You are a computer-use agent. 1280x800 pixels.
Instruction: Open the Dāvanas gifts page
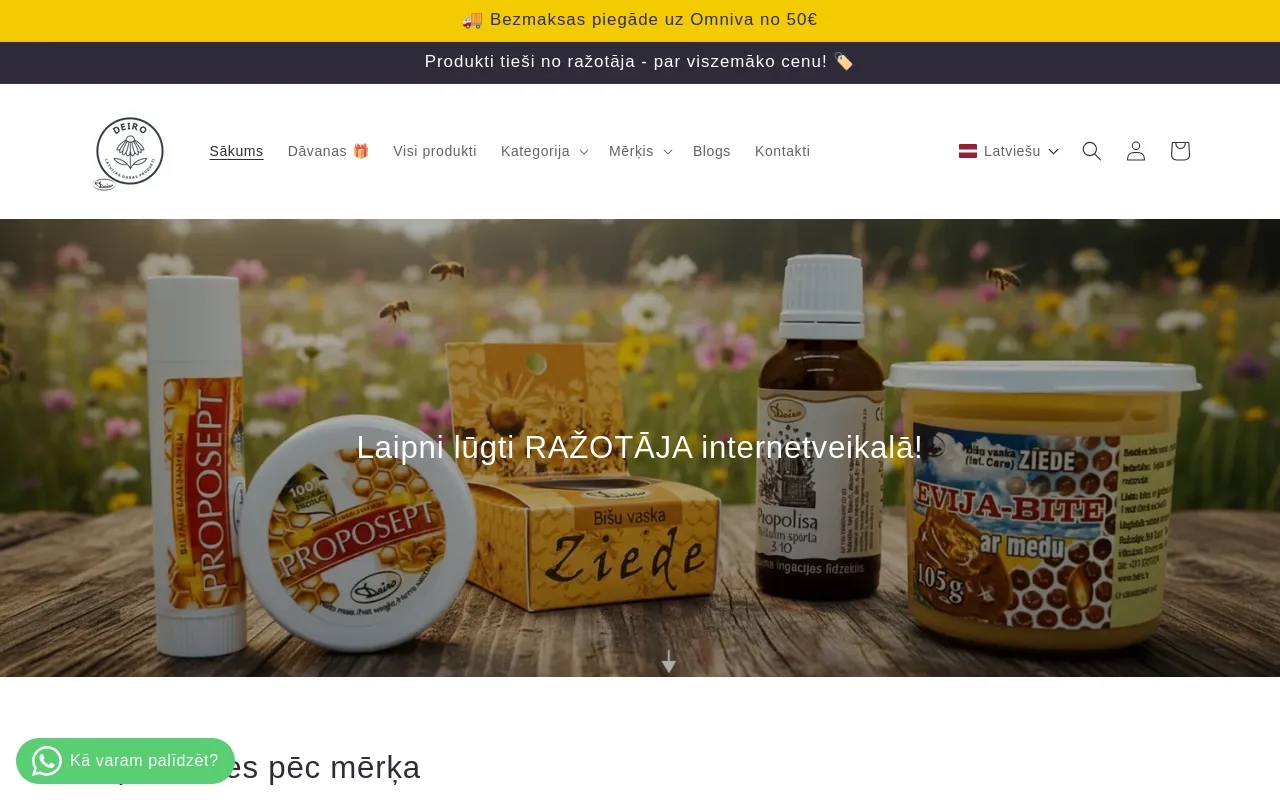pyautogui.click(x=328, y=151)
